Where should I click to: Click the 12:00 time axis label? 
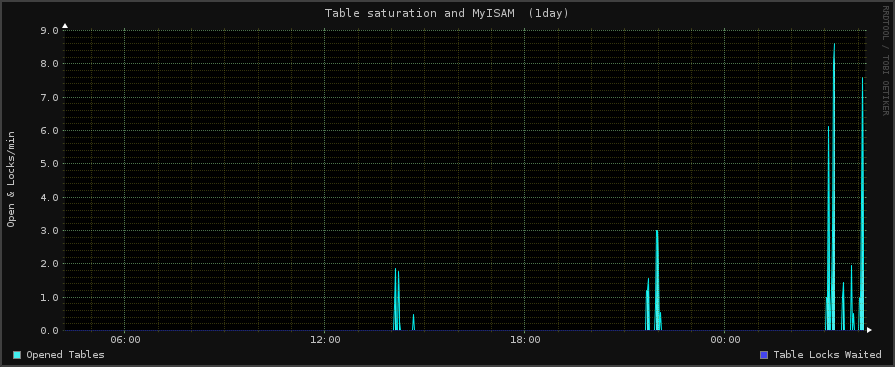pos(325,340)
